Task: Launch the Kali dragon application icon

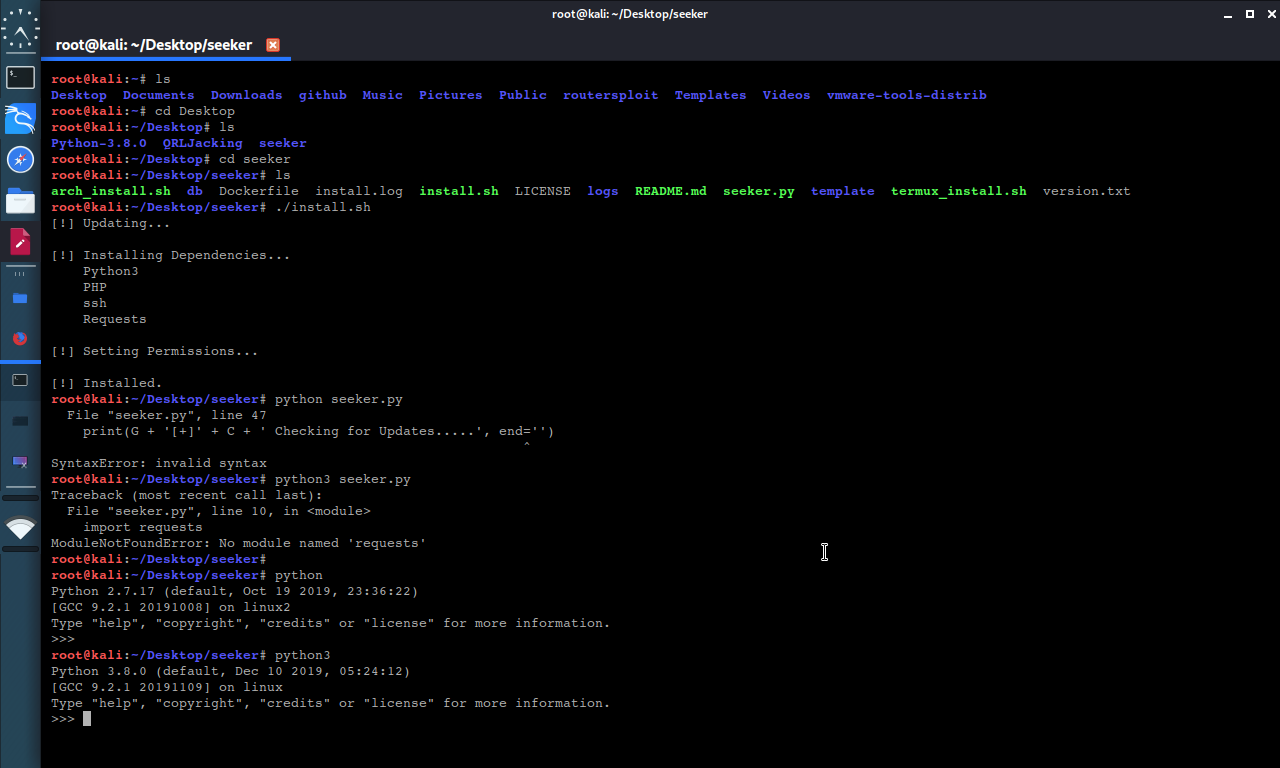Action: pyautogui.click(x=20, y=118)
